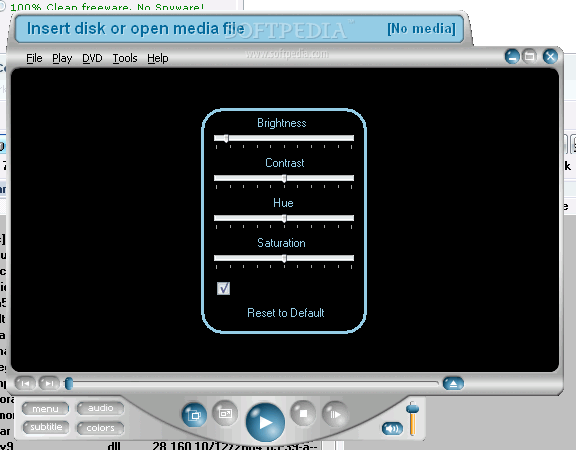Viewport: 576px width, 450px height.
Task: Click the Contrast label
Action: pos(285,163)
